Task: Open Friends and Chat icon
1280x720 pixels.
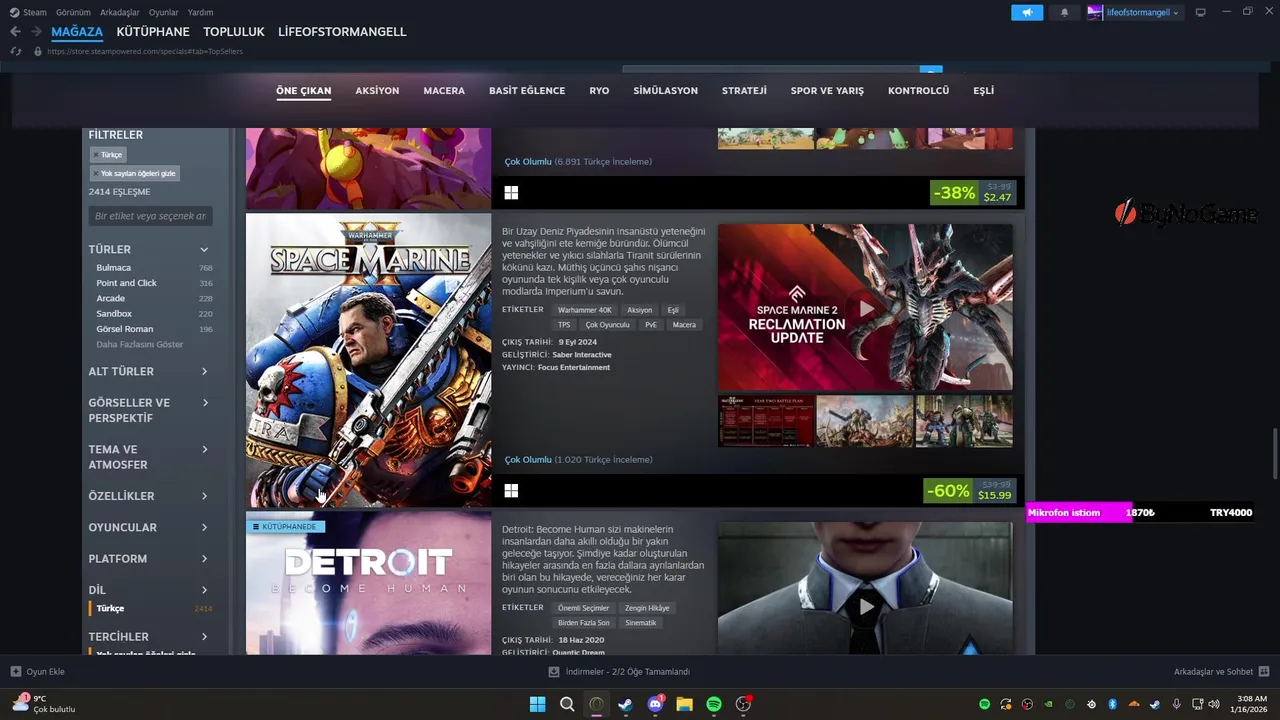Action: coord(1264,672)
